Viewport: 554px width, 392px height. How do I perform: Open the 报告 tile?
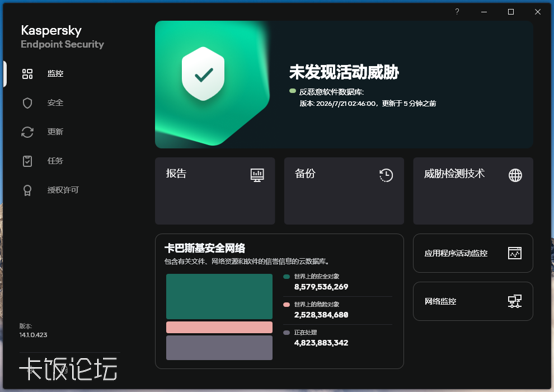point(215,191)
